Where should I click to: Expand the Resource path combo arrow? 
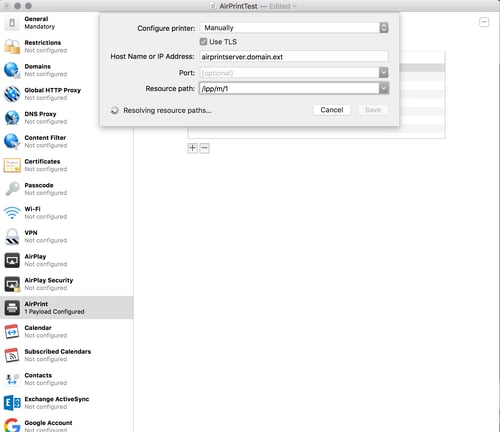tap(384, 88)
